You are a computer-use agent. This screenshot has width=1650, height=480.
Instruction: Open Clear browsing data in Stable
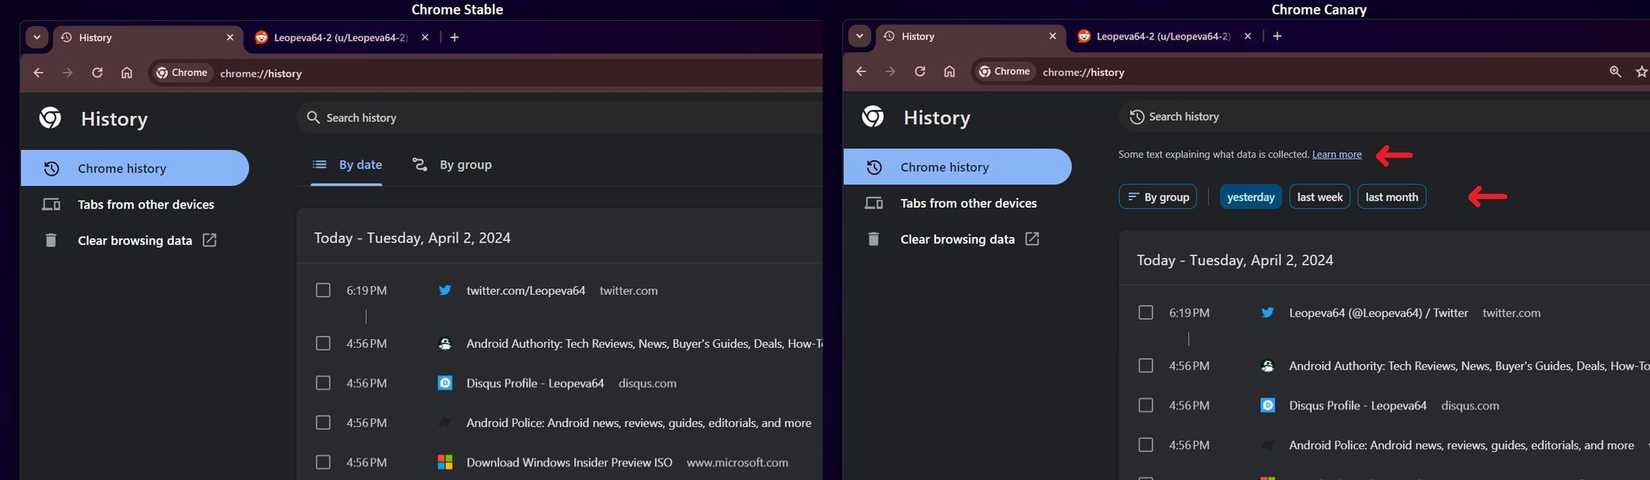pos(135,240)
